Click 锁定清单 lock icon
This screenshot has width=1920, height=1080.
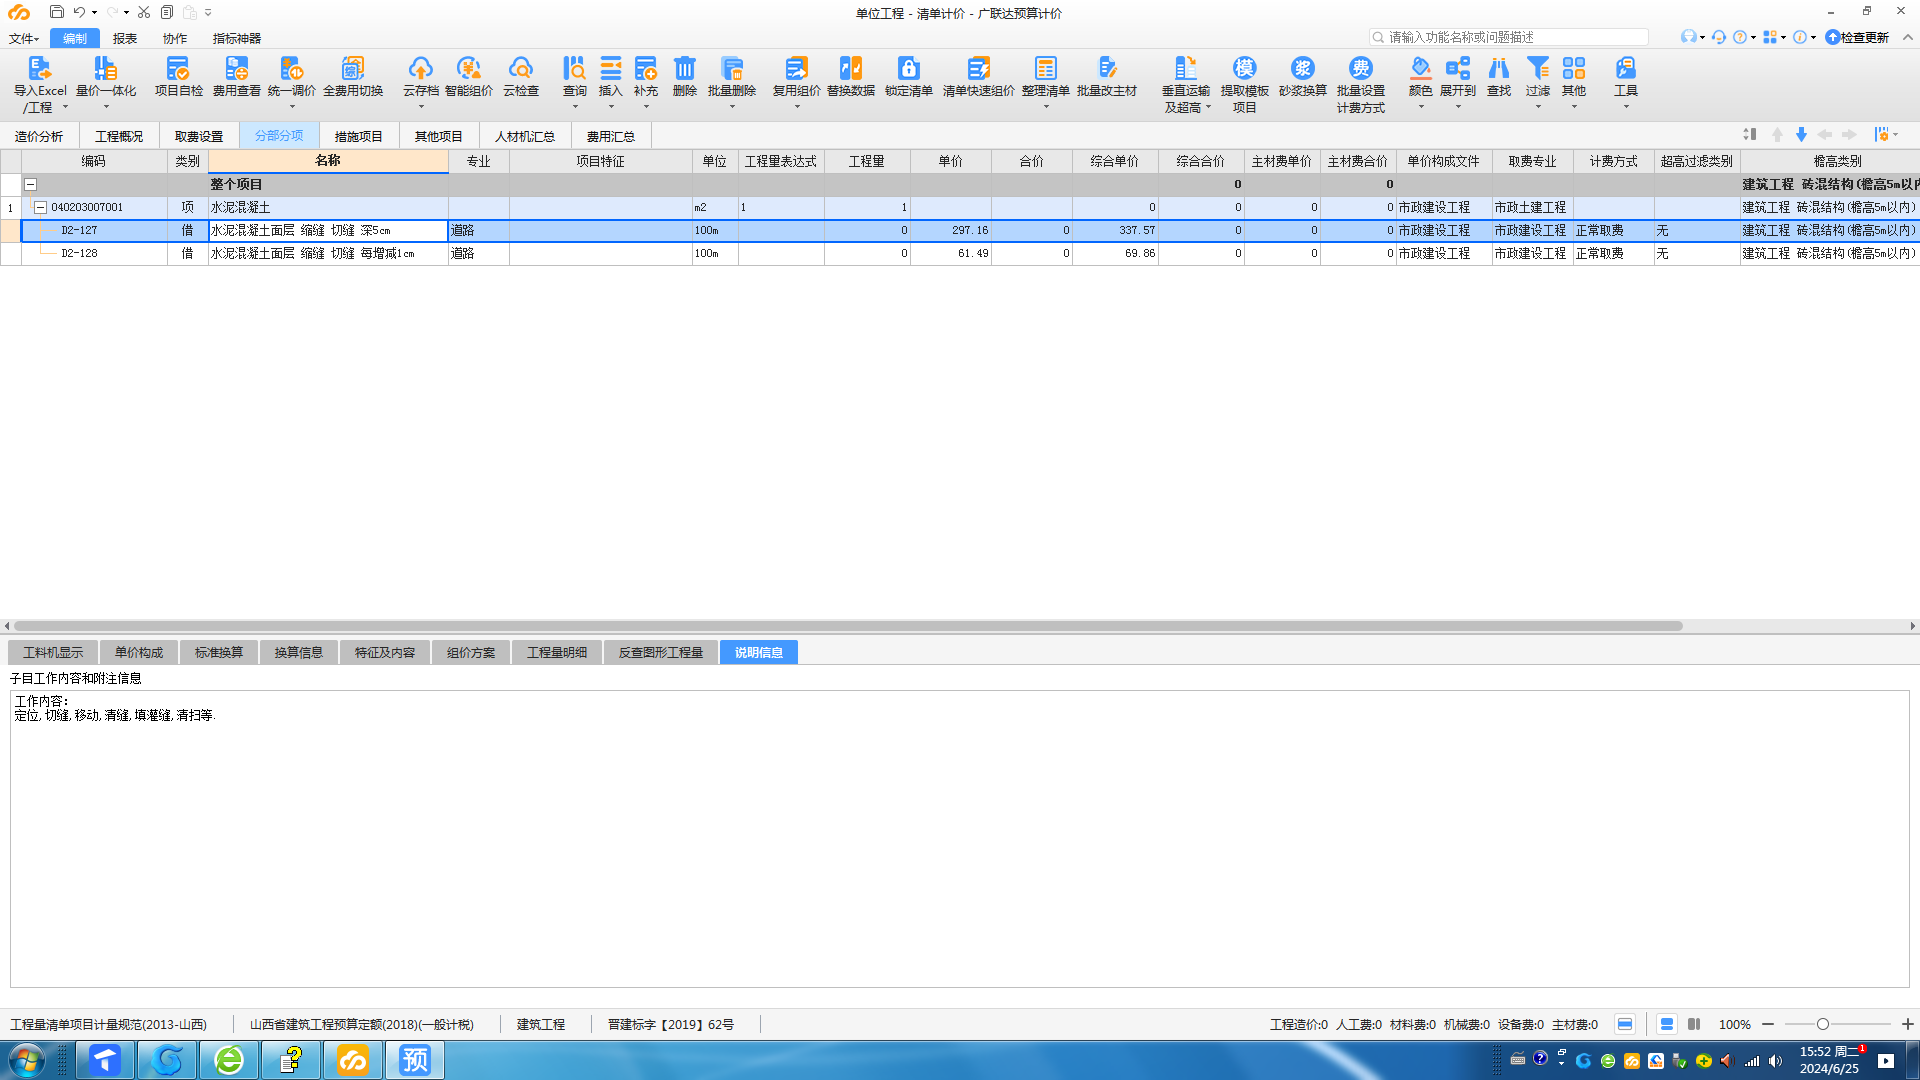click(908, 68)
